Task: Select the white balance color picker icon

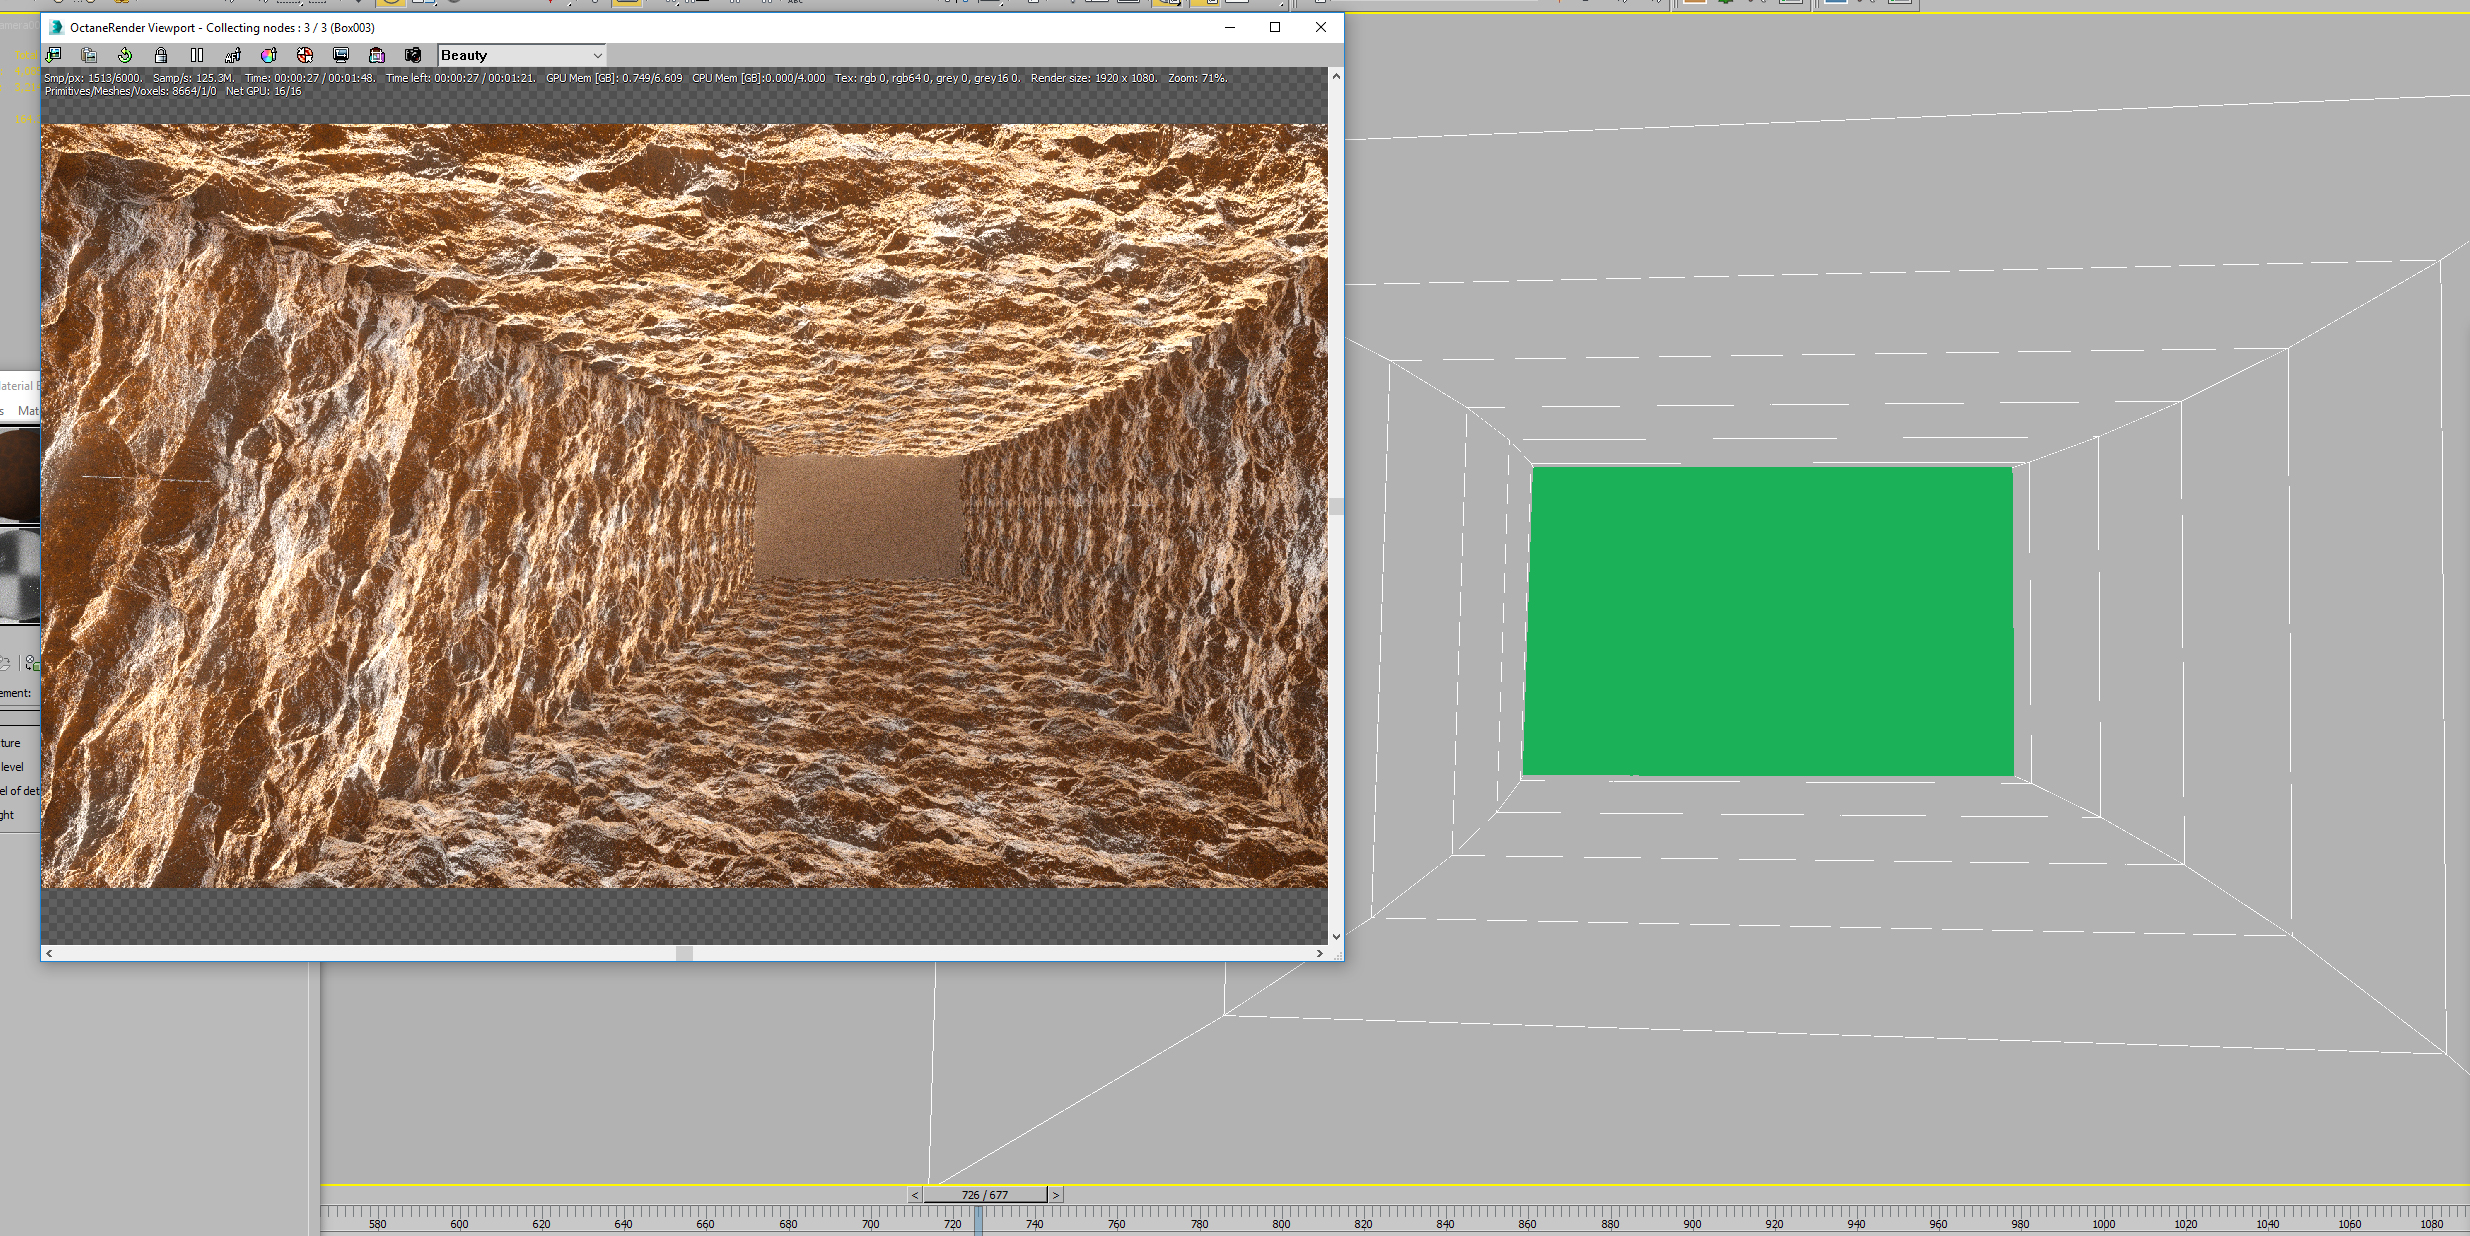Action: click(268, 55)
